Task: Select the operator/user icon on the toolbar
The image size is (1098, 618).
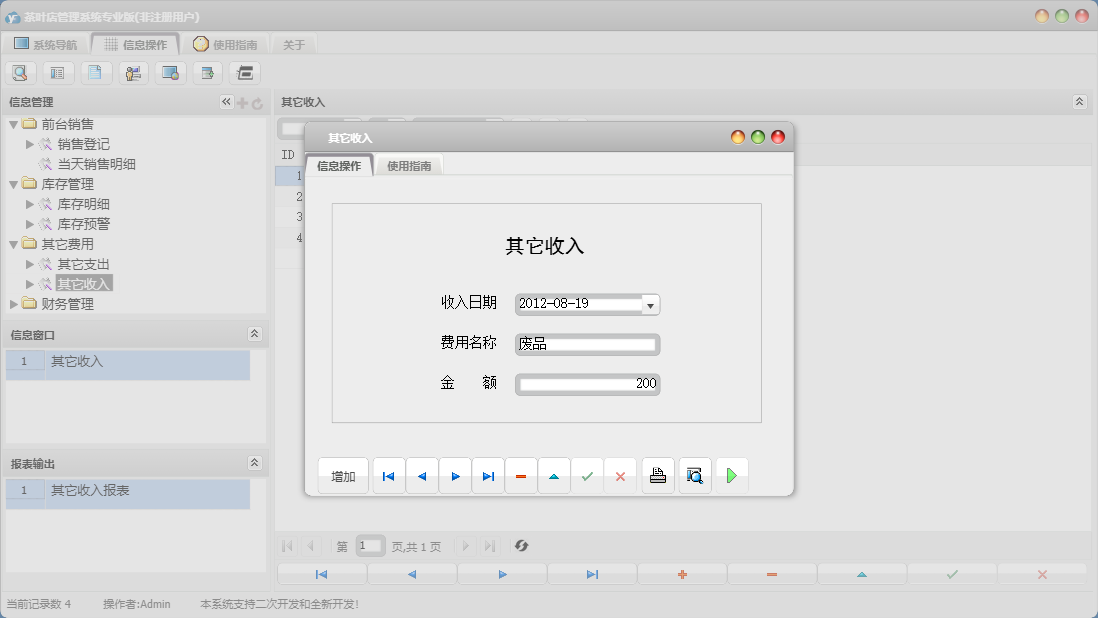Action: click(133, 72)
